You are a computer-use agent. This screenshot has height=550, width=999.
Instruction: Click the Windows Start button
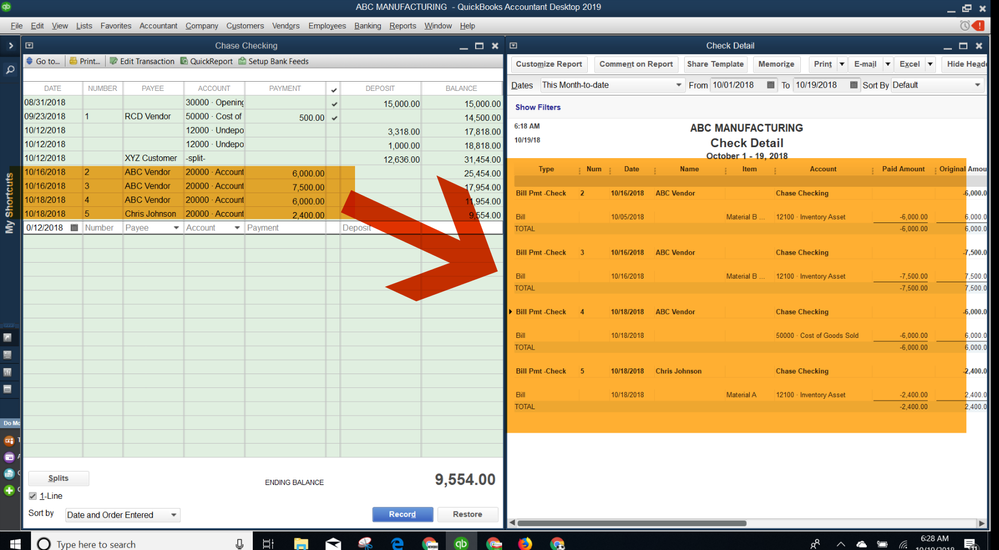point(14,543)
